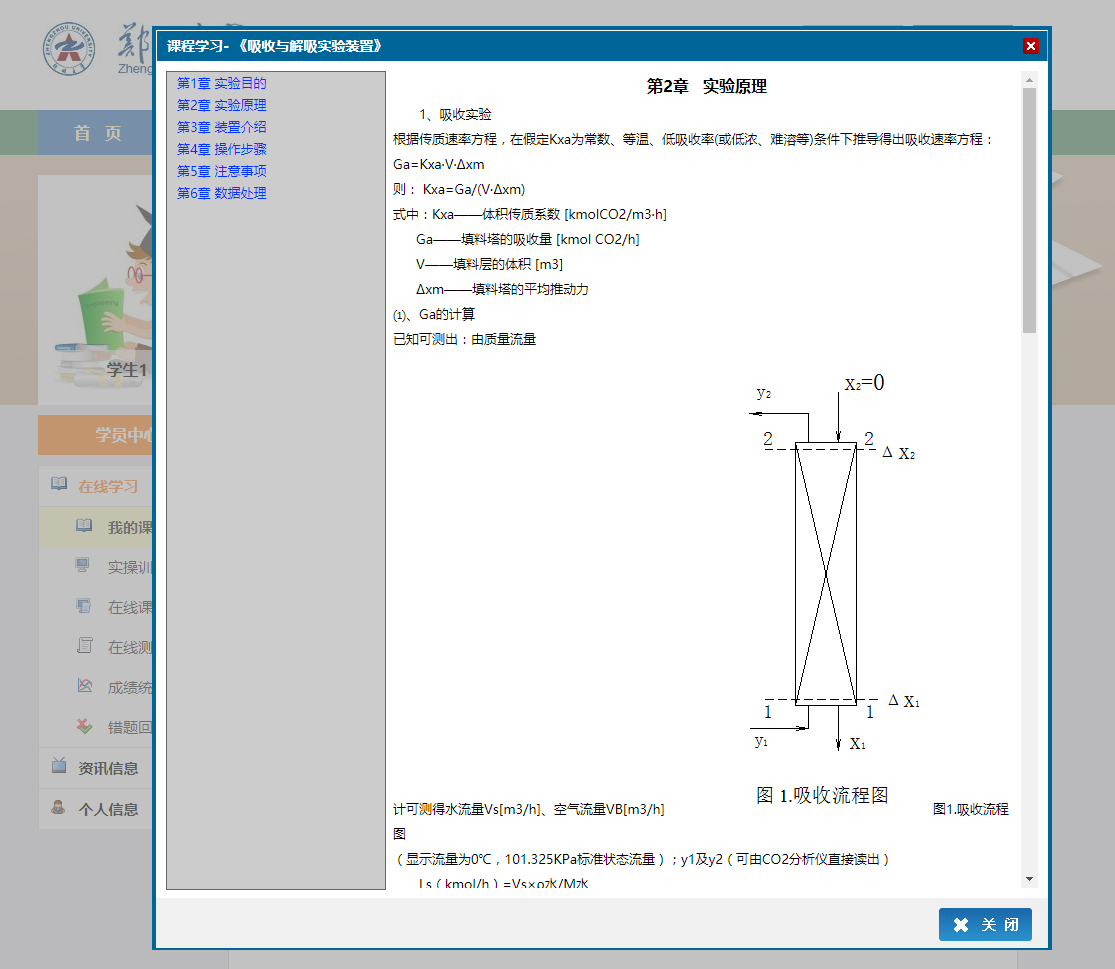Click the 我的课 book icon in sidebar

tap(84, 526)
